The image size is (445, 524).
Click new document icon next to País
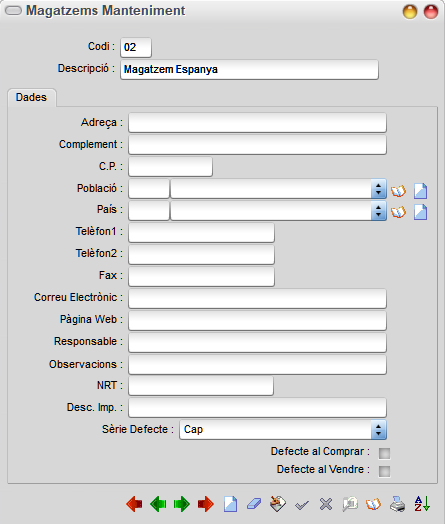pos(421,212)
